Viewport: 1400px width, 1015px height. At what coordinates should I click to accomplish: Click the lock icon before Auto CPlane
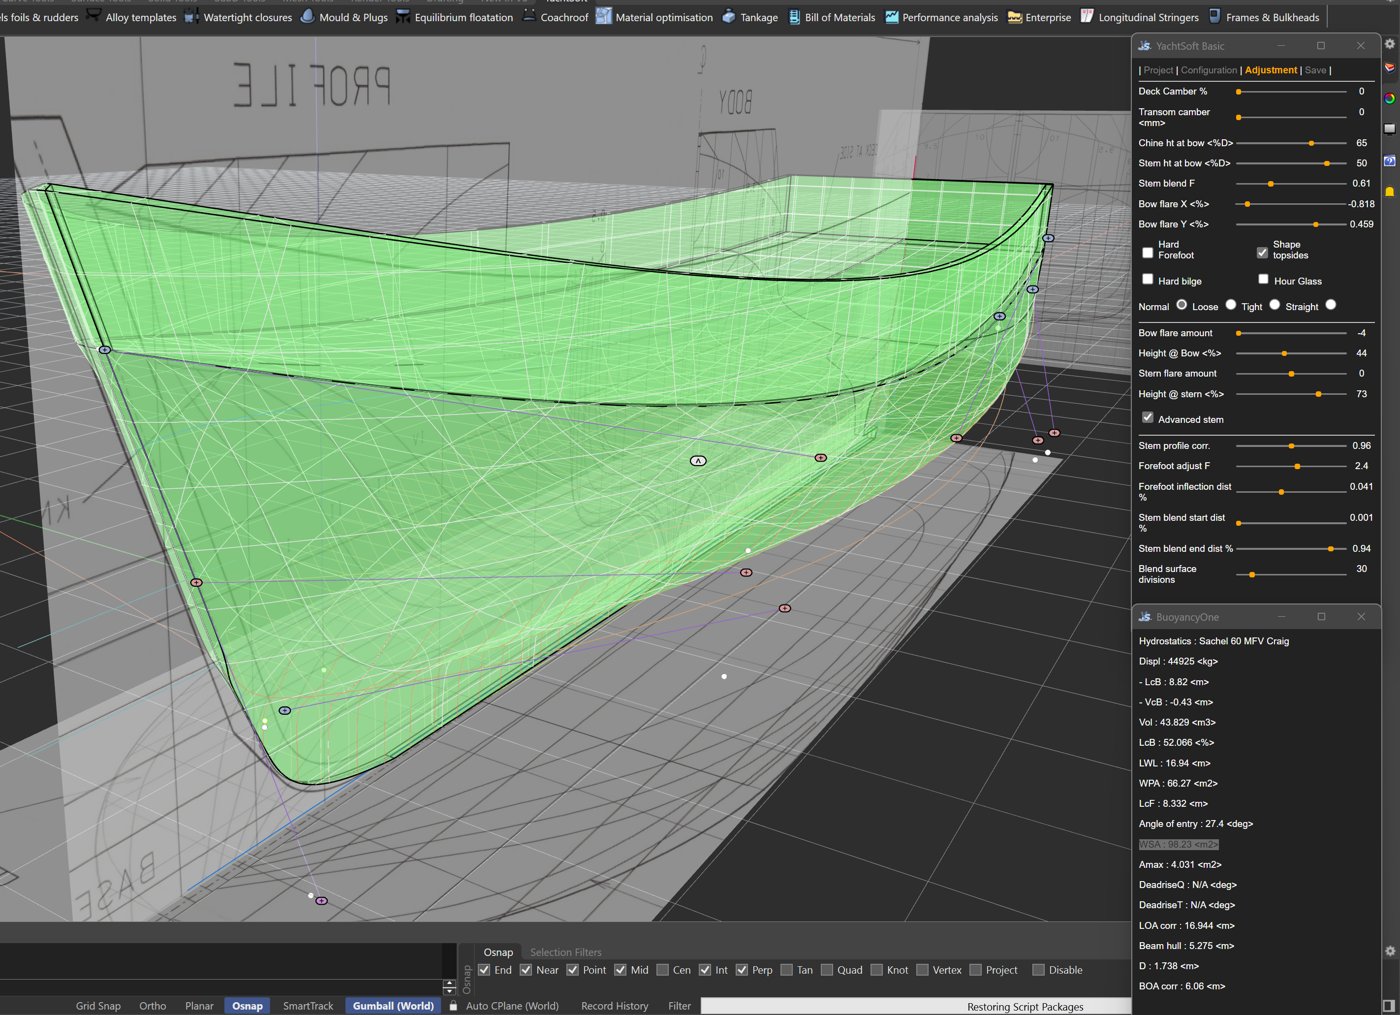pos(453,1006)
